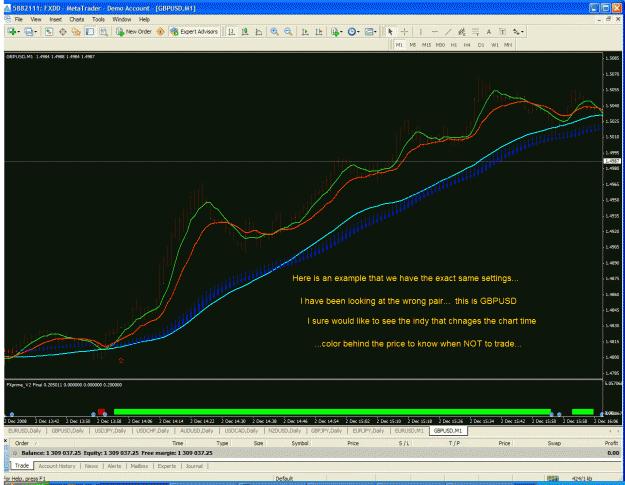Select the Trendline drawing tool
Image resolution: width=625 pixels, height=485 pixels.
pyautogui.click(x=448, y=31)
